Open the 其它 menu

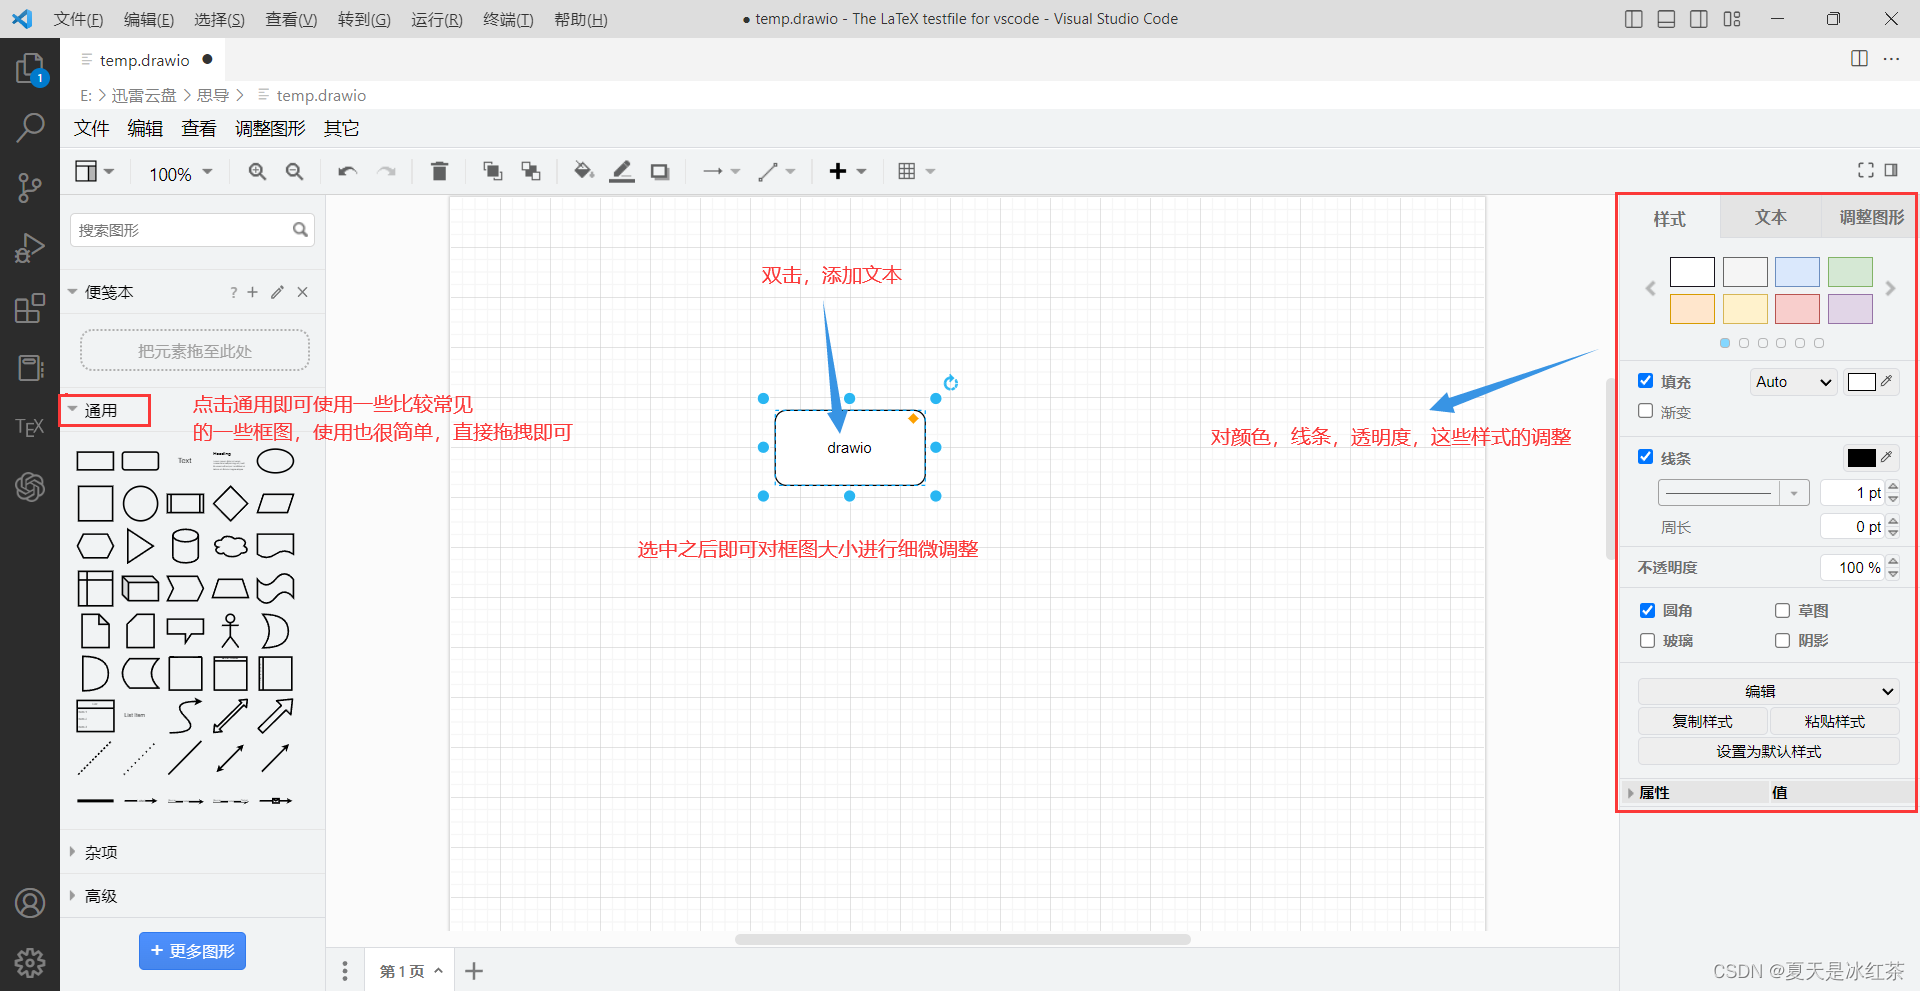click(x=342, y=128)
